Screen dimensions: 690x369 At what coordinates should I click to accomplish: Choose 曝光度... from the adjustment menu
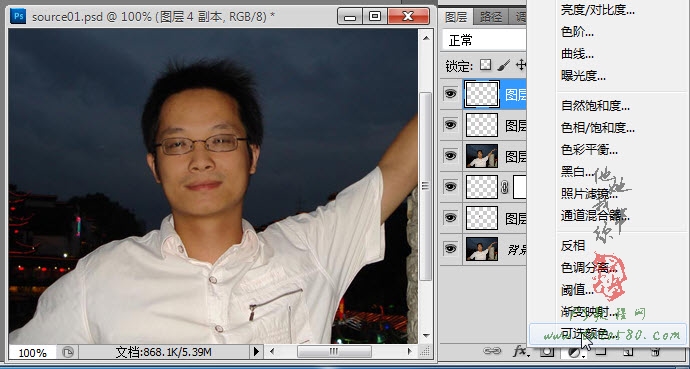tap(583, 76)
